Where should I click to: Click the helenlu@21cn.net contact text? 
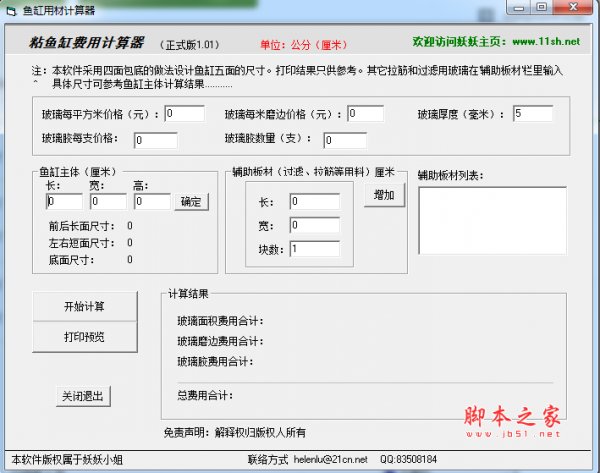331,459
